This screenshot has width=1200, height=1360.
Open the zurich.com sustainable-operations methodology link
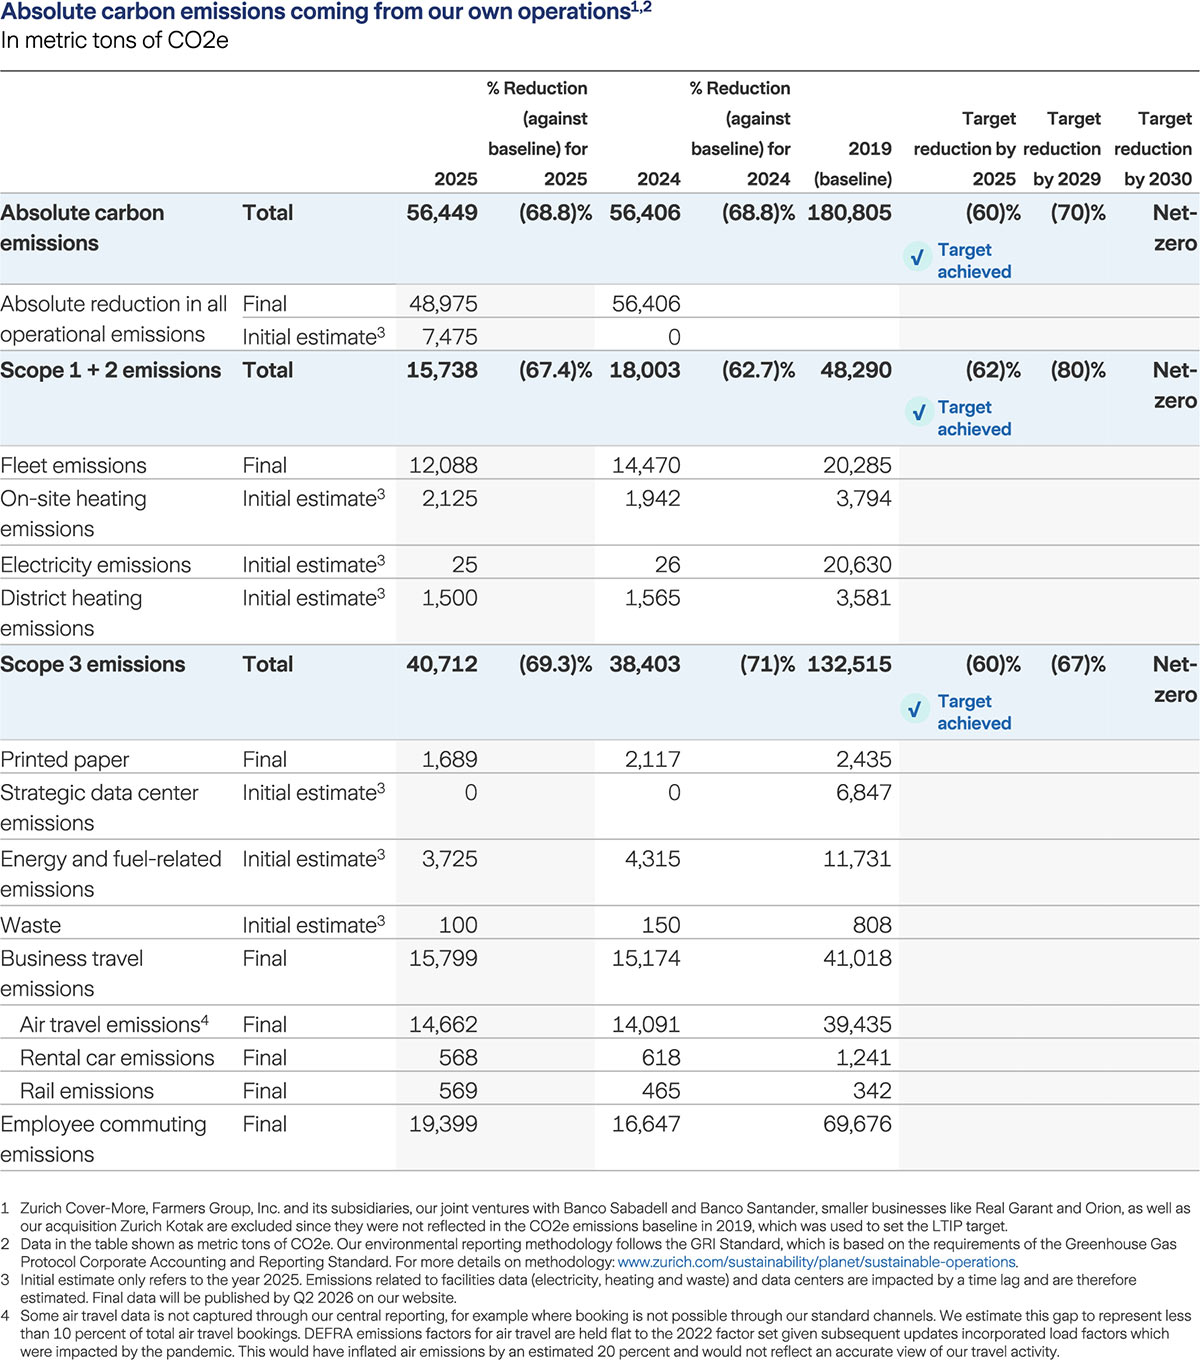pos(817,1262)
